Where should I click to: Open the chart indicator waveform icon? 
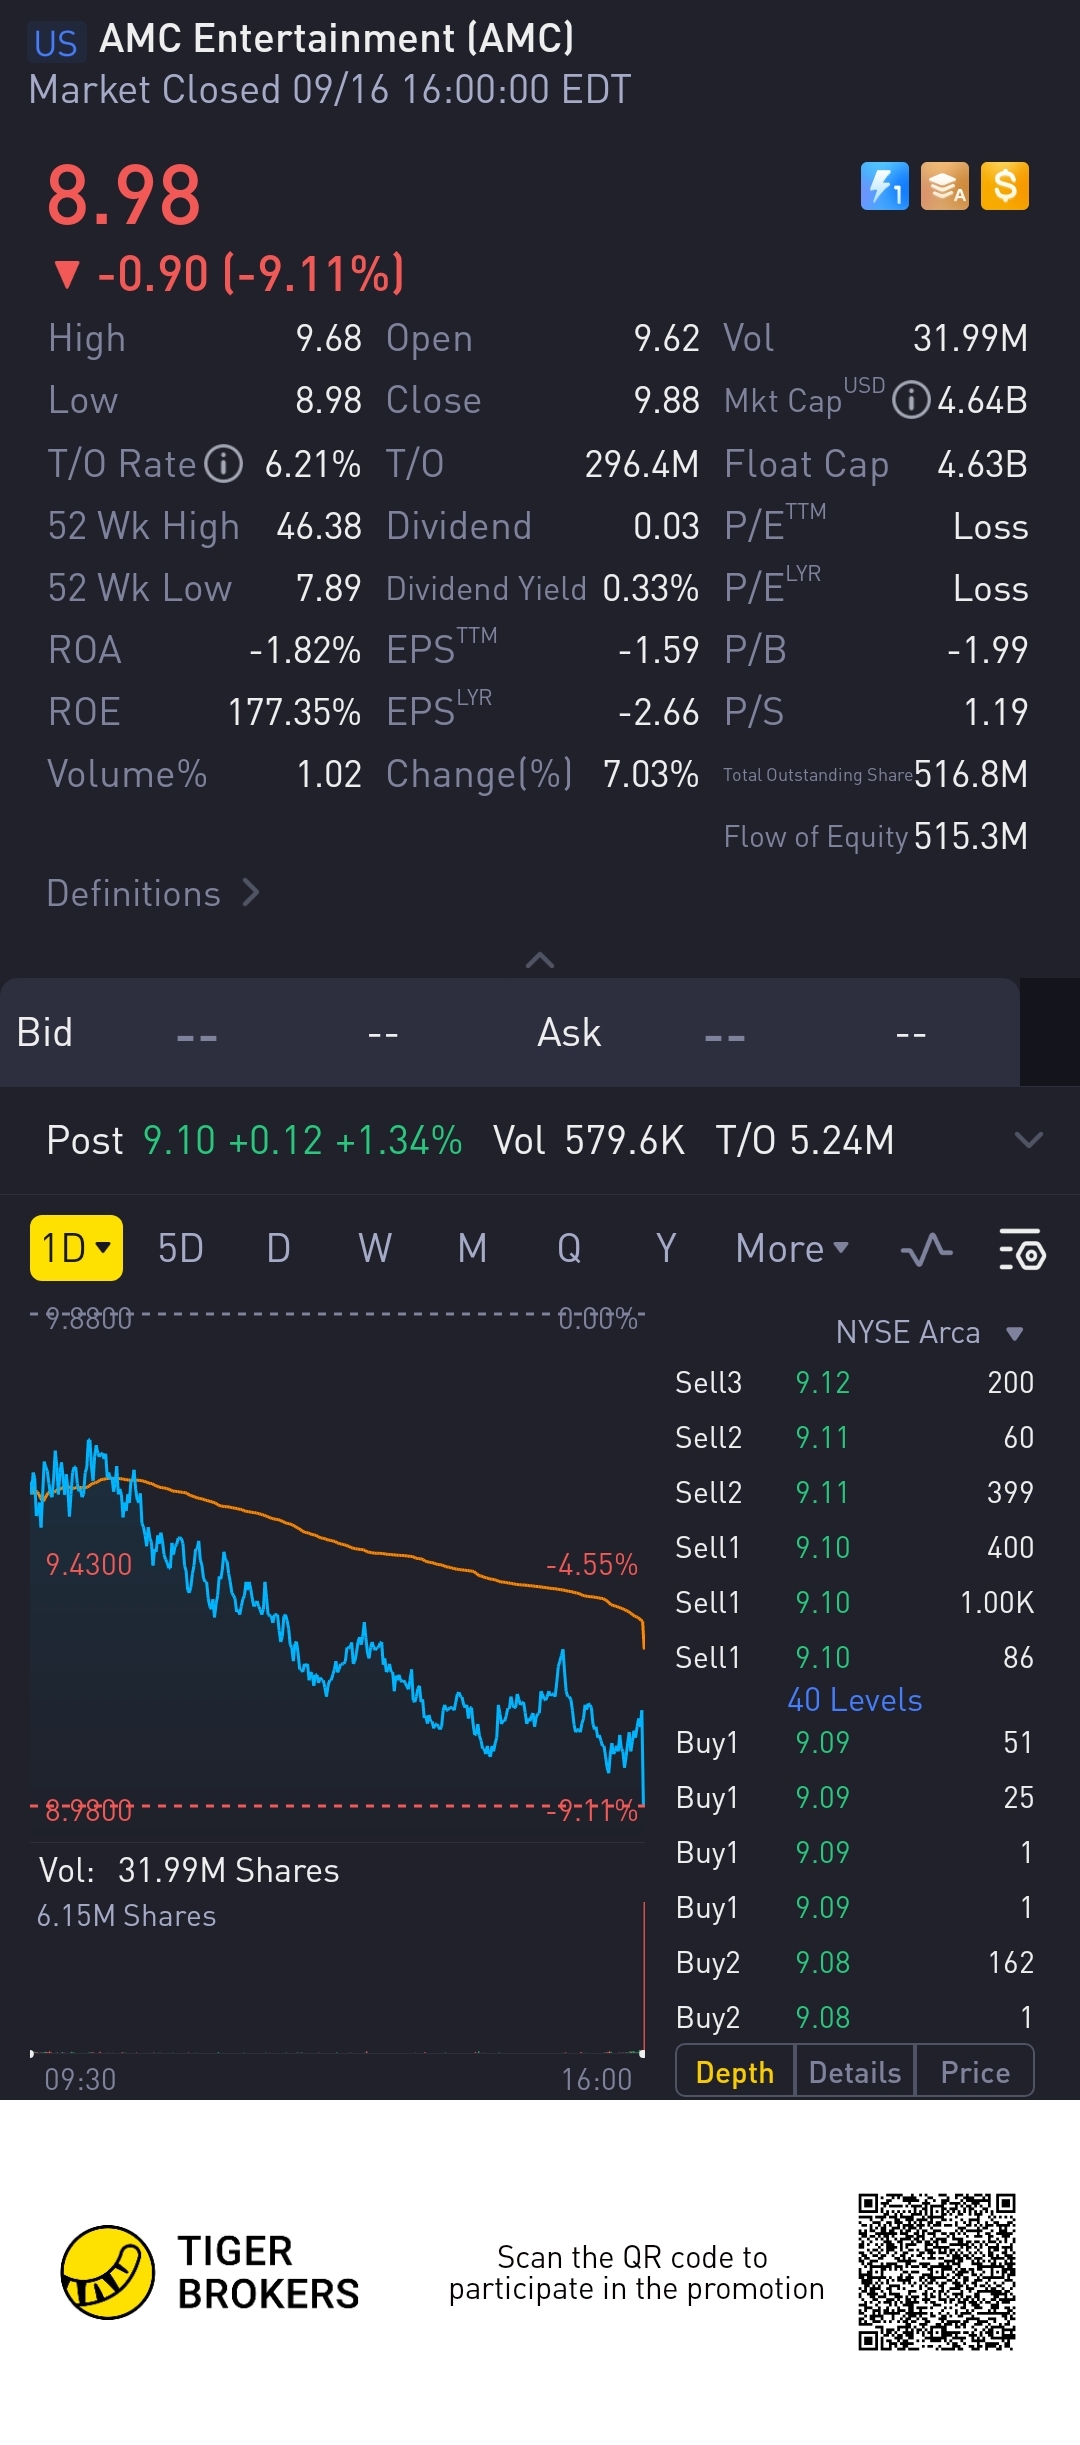[x=926, y=1249]
